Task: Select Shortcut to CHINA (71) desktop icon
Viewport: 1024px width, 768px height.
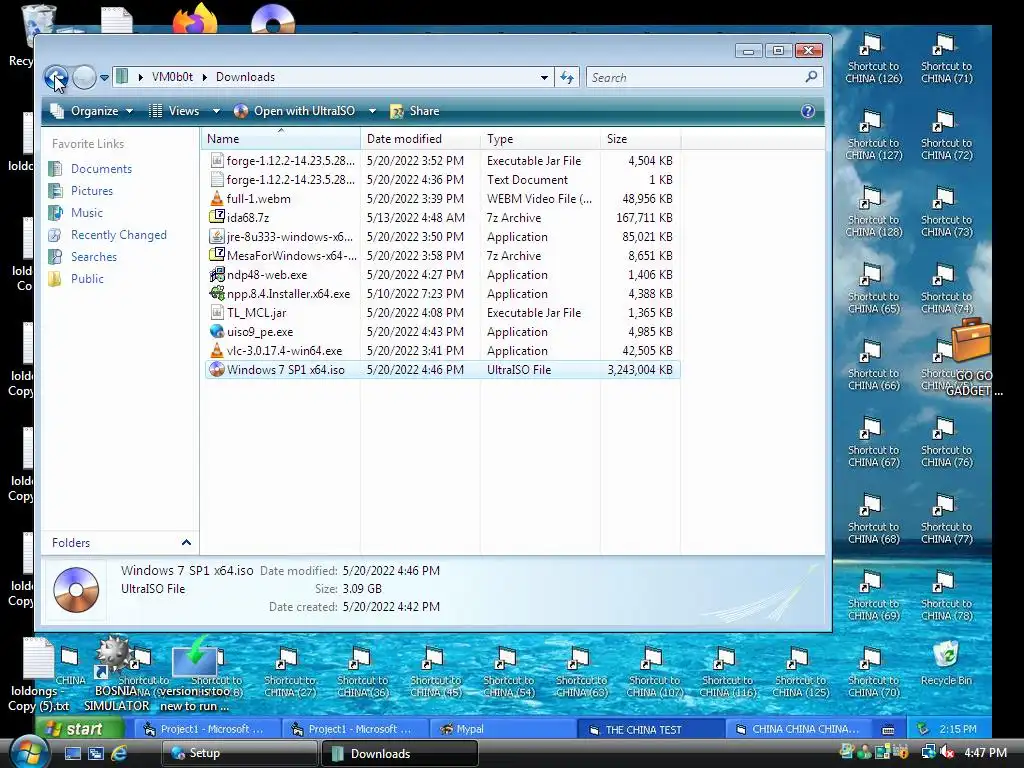Action: point(946,59)
